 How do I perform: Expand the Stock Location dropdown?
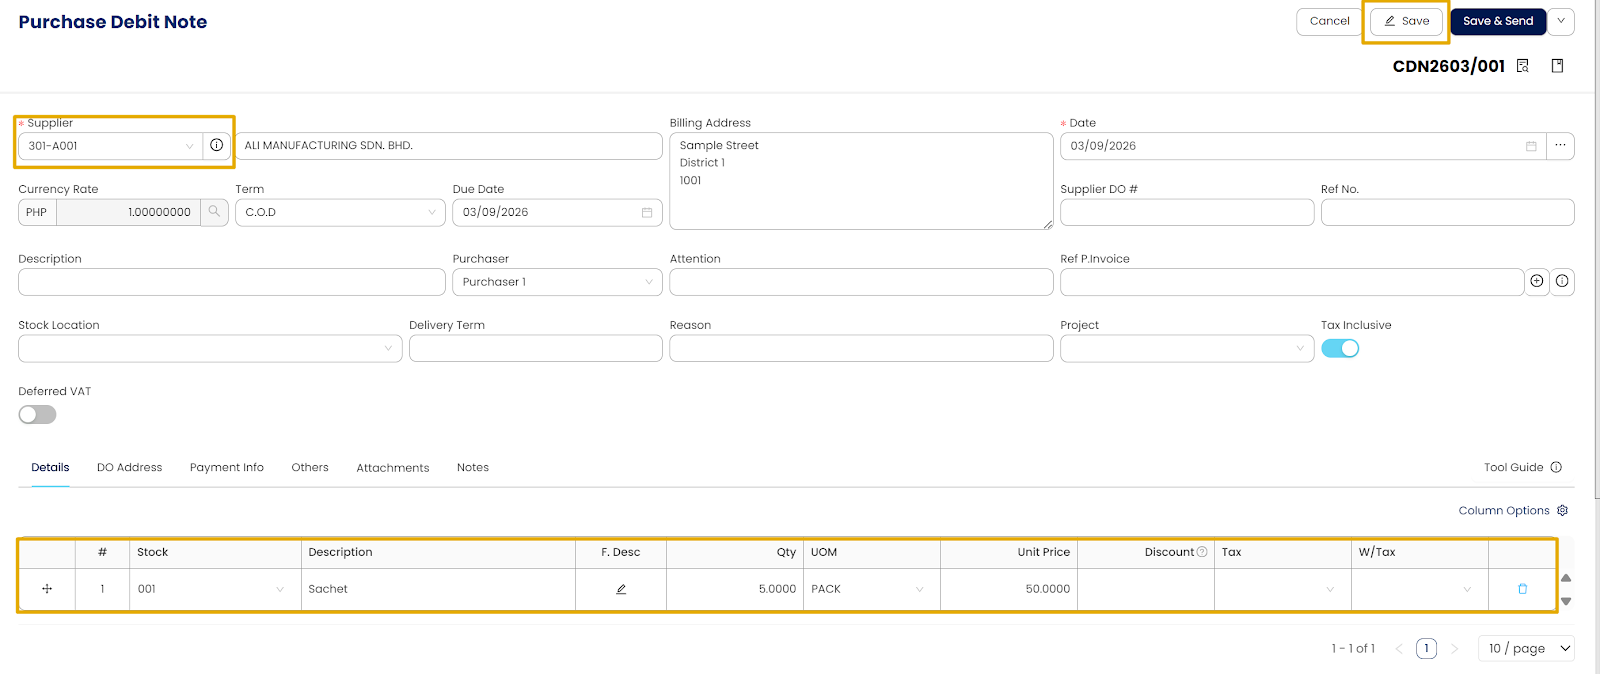click(x=210, y=349)
